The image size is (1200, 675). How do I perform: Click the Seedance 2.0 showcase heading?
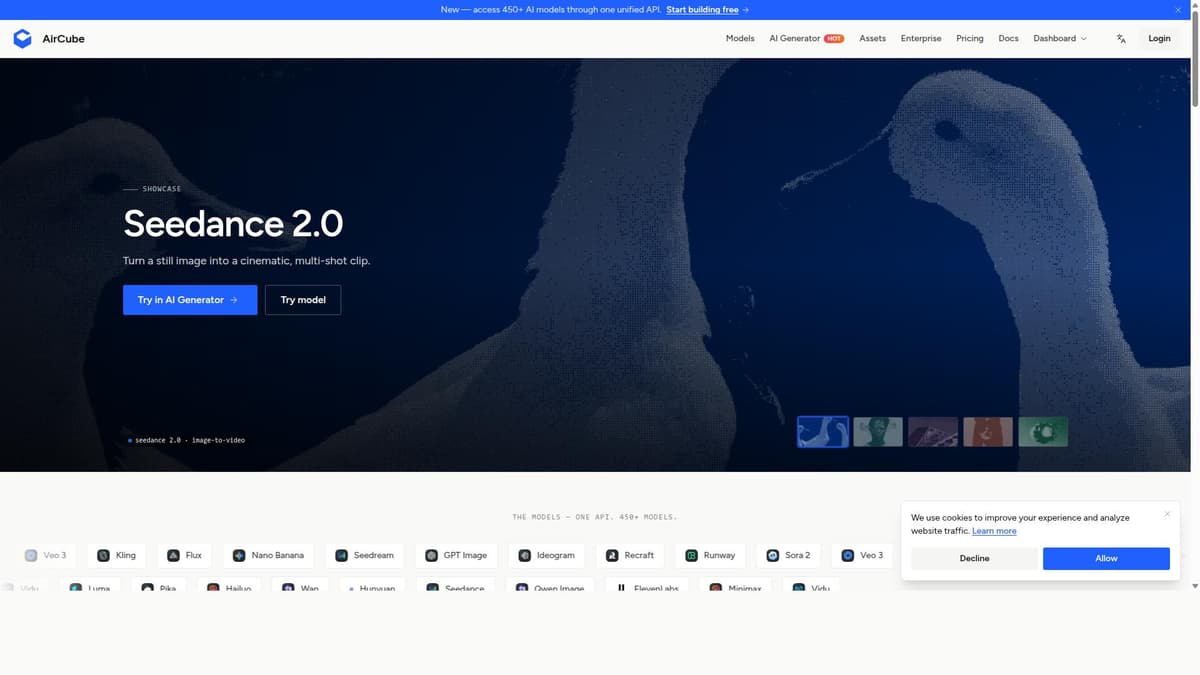233,223
